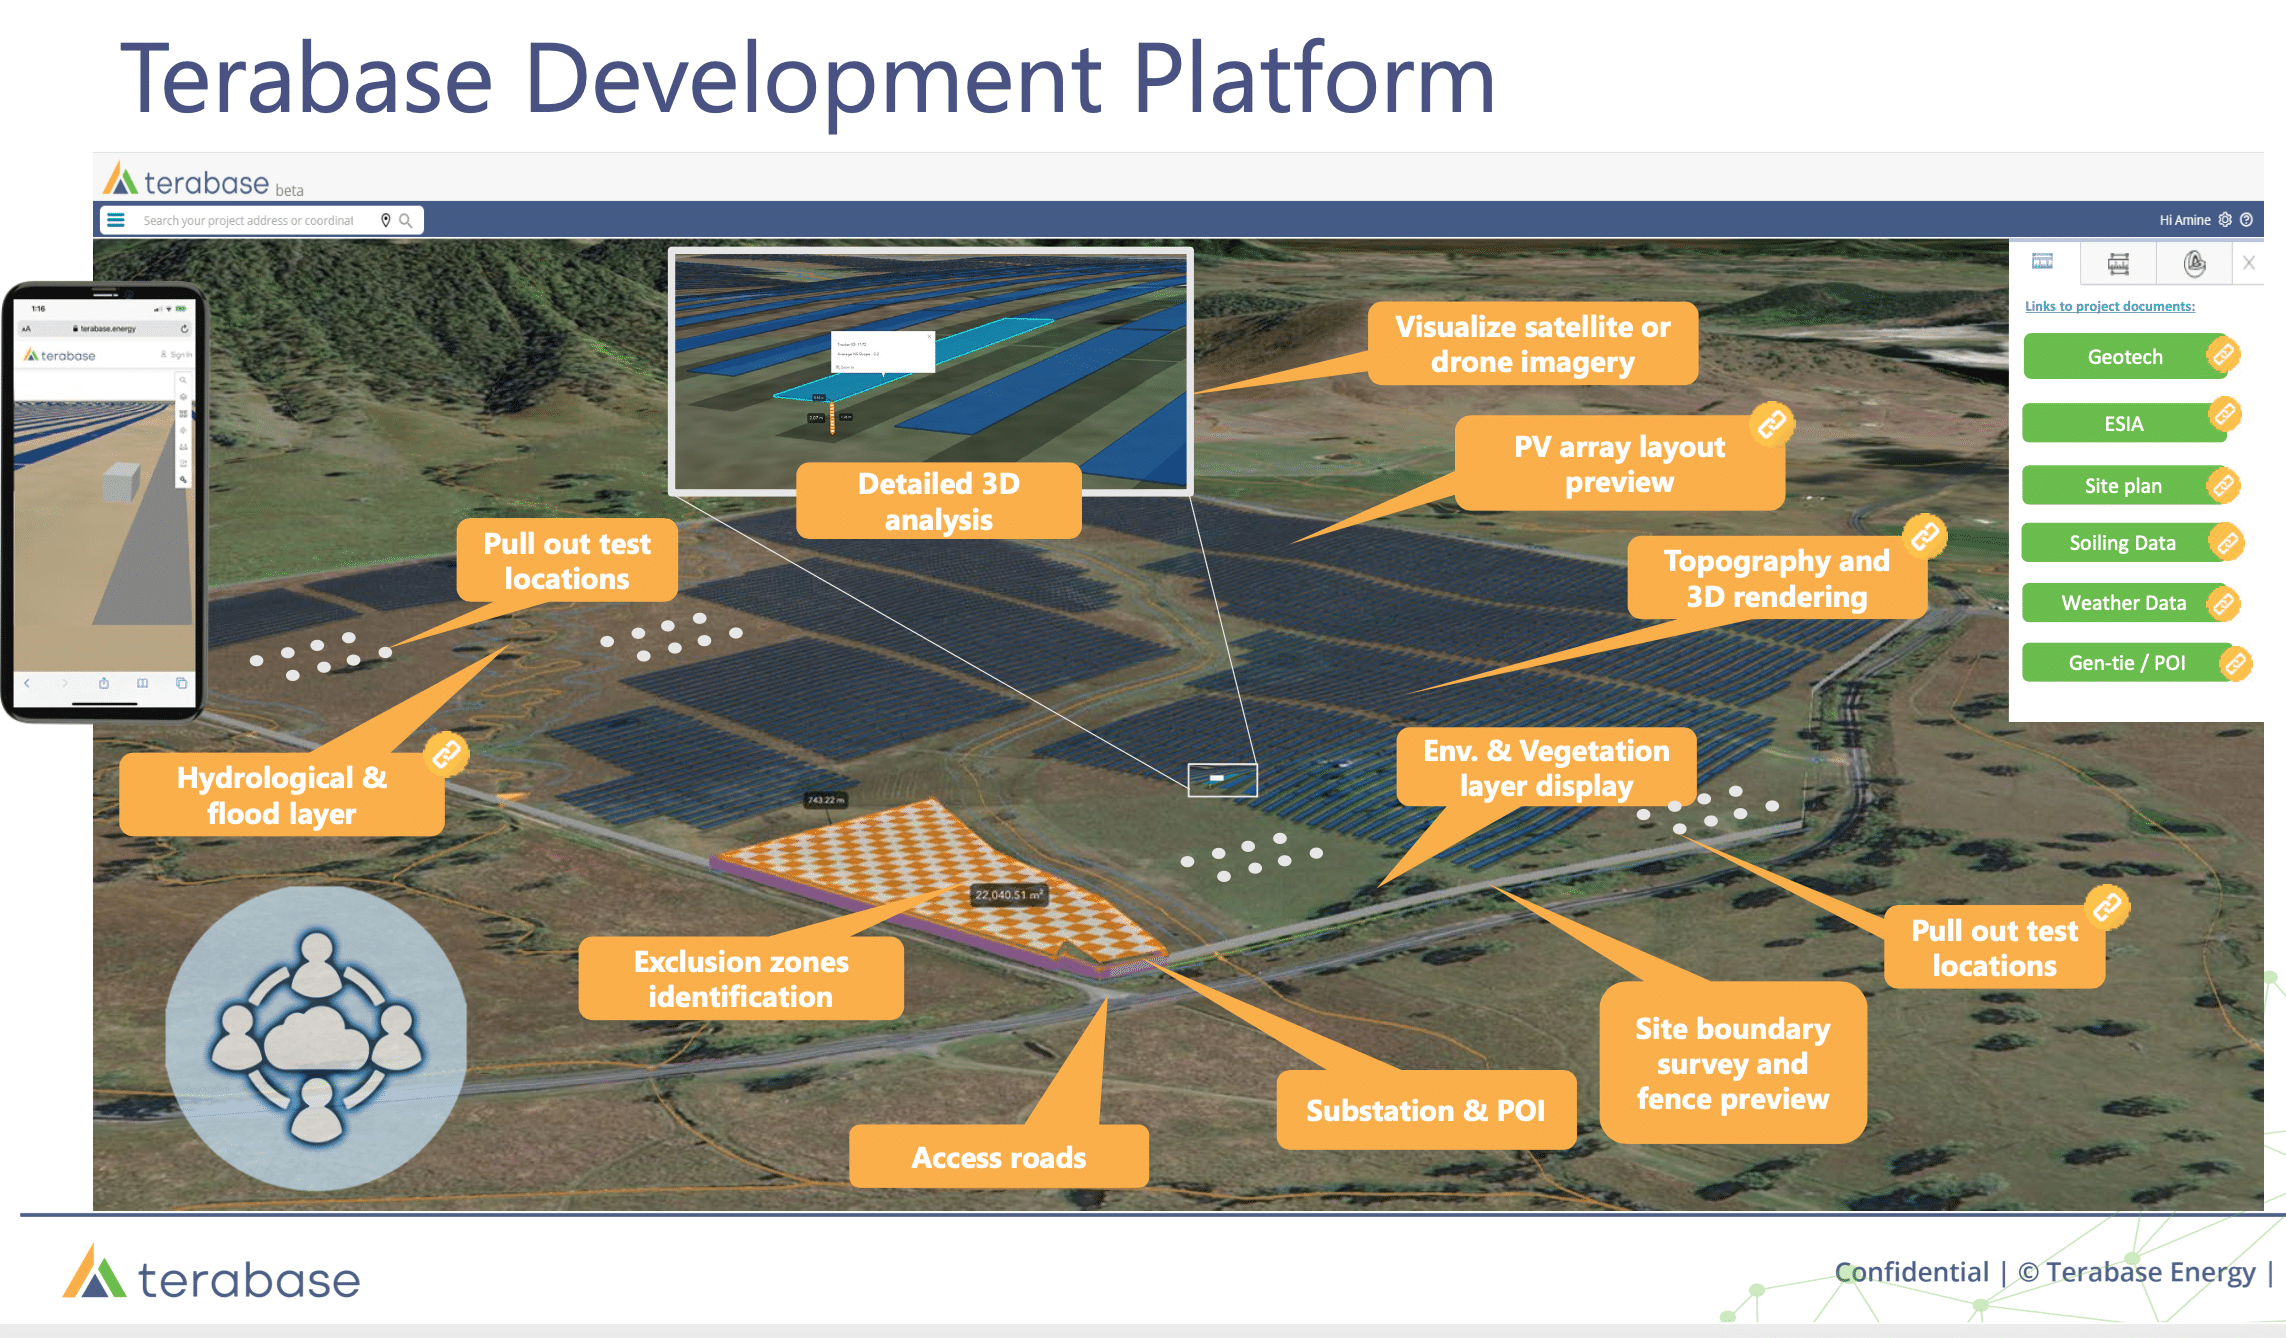Open the link icon on the Geotech button
Image resolution: width=2286 pixels, height=1338 pixels.
click(2224, 355)
